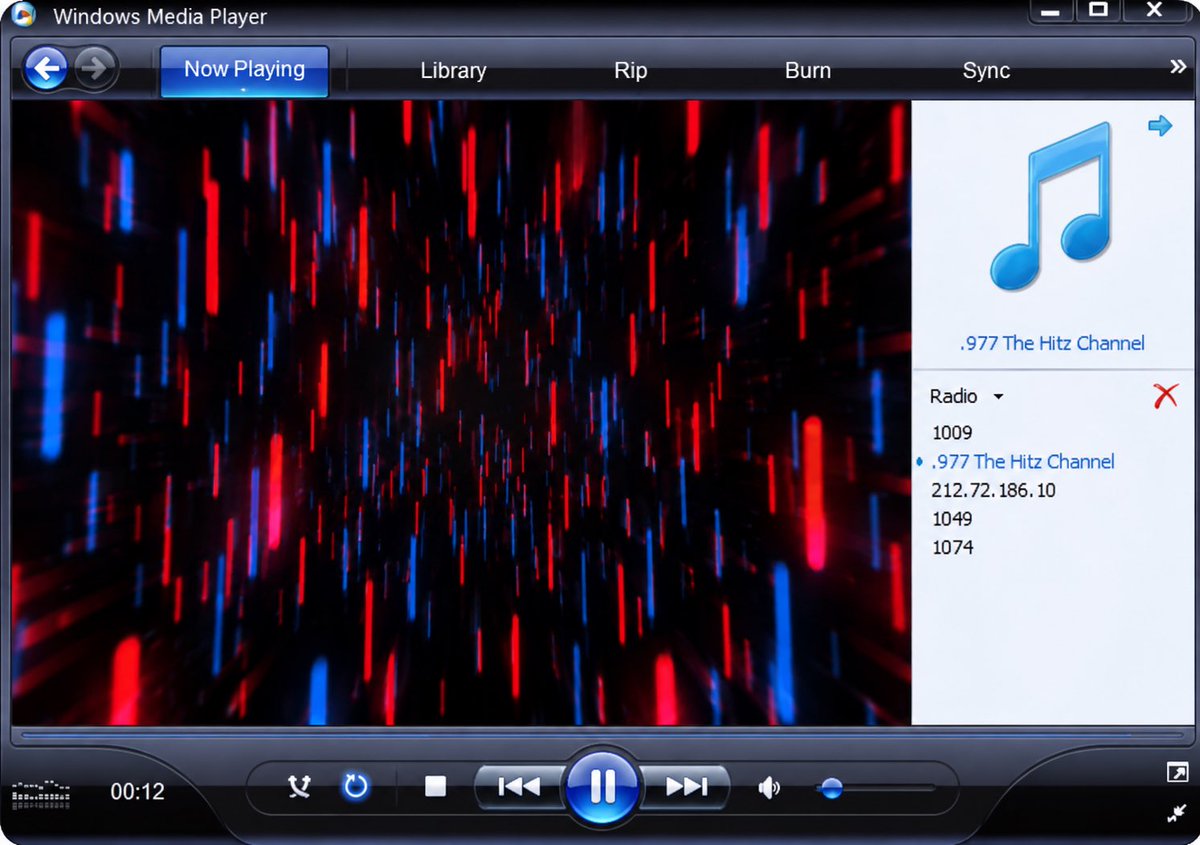The image size is (1200, 845).
Task: Open the Now Playing tab
Action: click(244, 71)
